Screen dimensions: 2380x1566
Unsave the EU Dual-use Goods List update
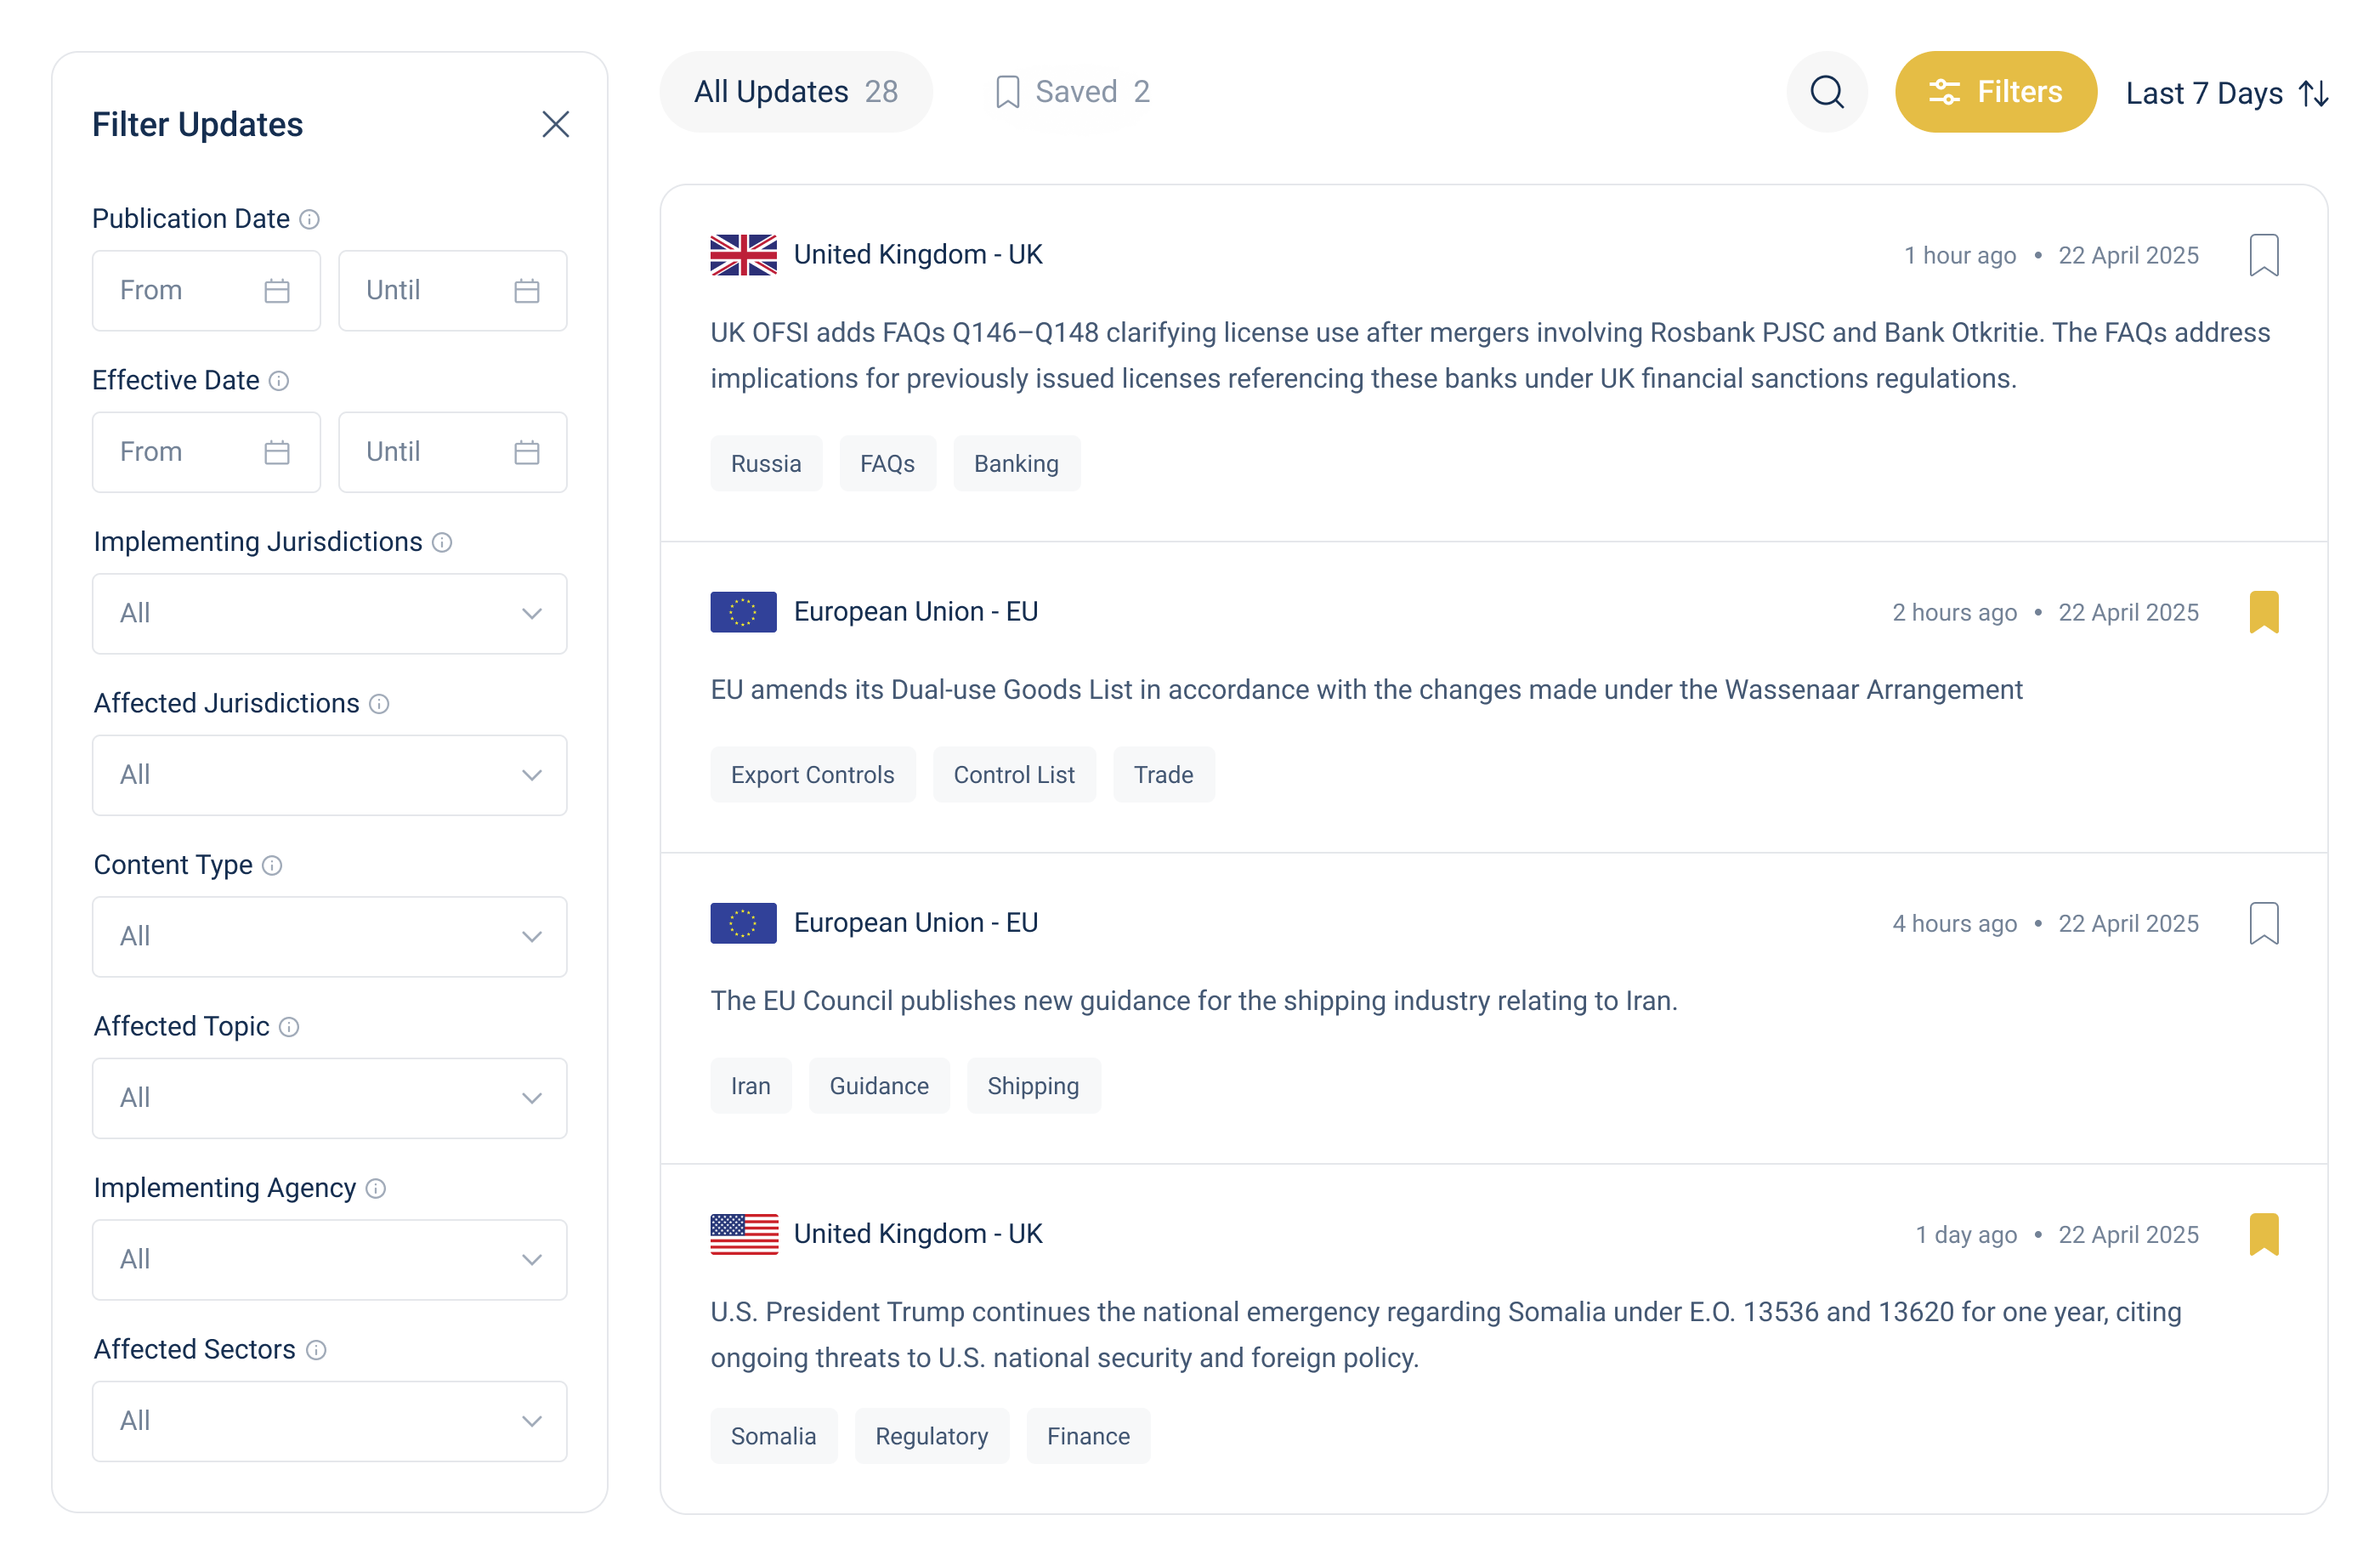2263,612
